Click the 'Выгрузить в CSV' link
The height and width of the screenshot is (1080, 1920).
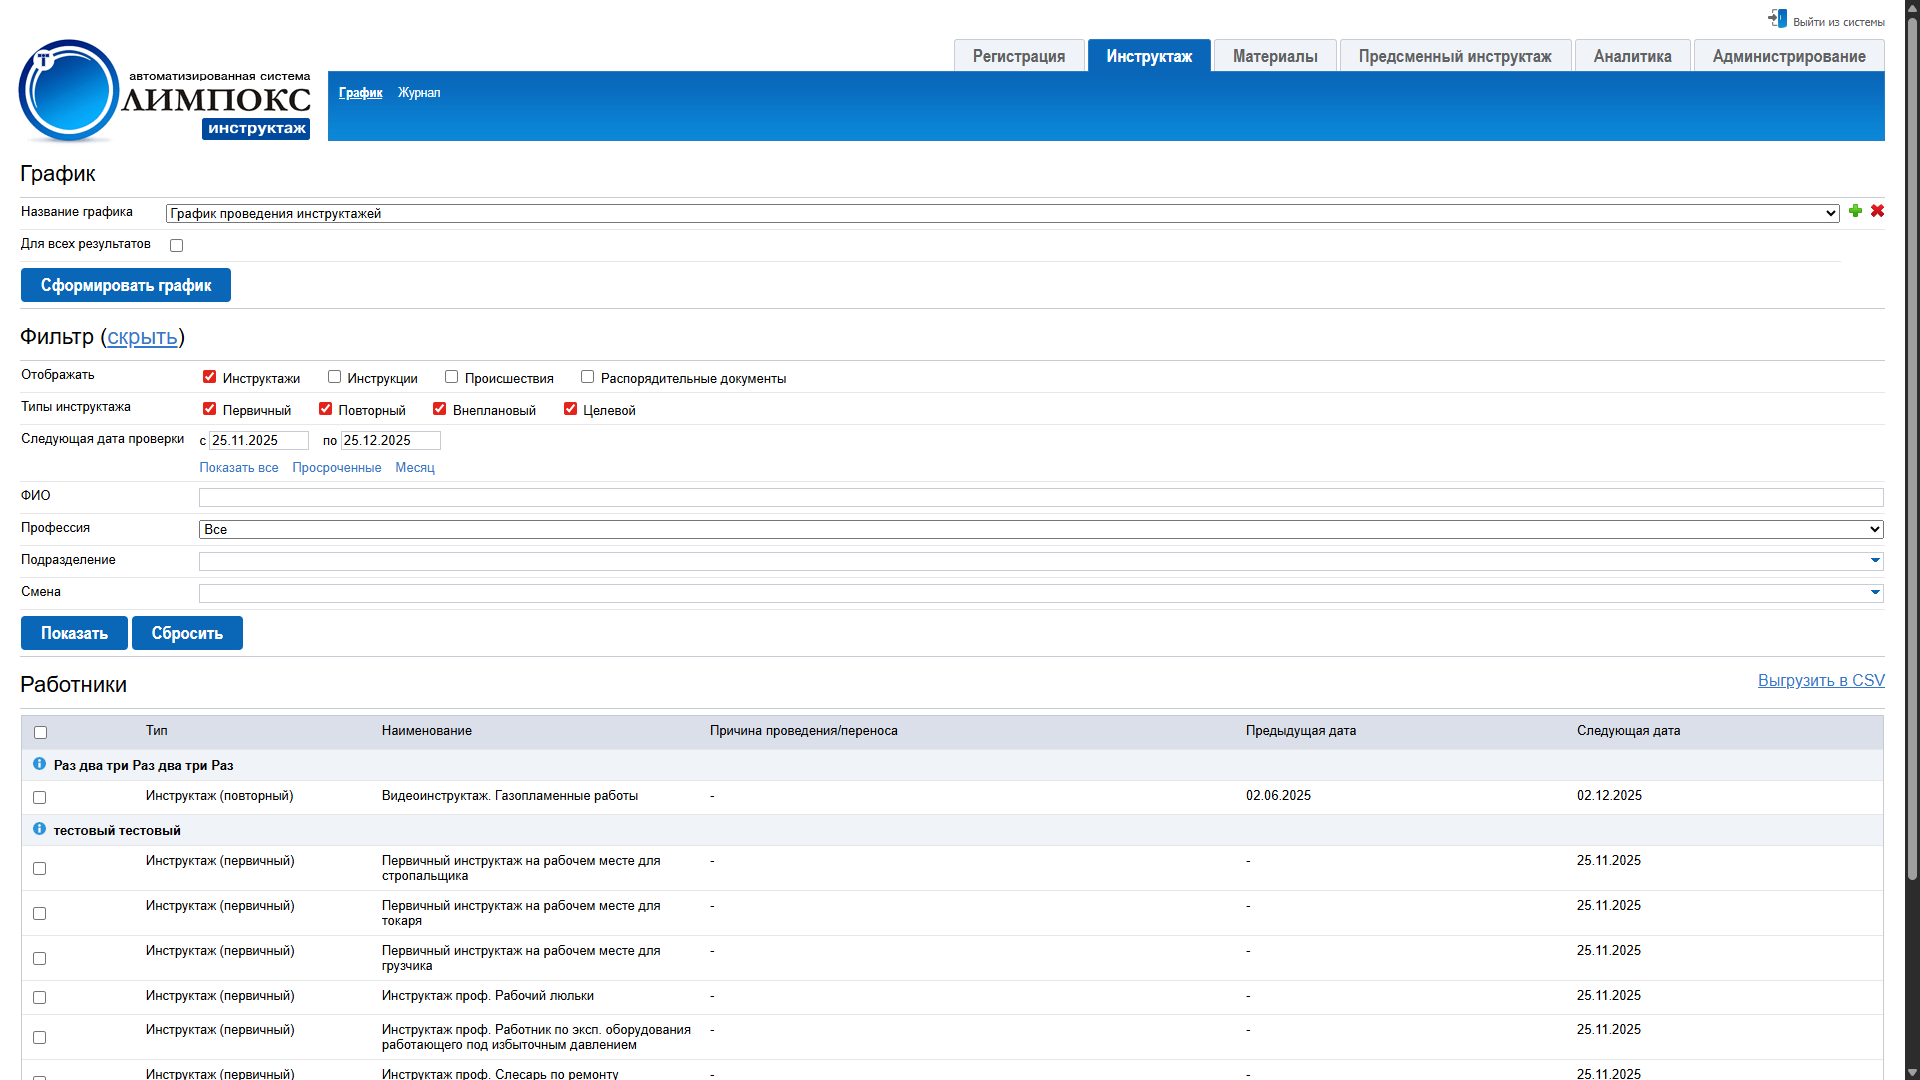pos(1820,680)
